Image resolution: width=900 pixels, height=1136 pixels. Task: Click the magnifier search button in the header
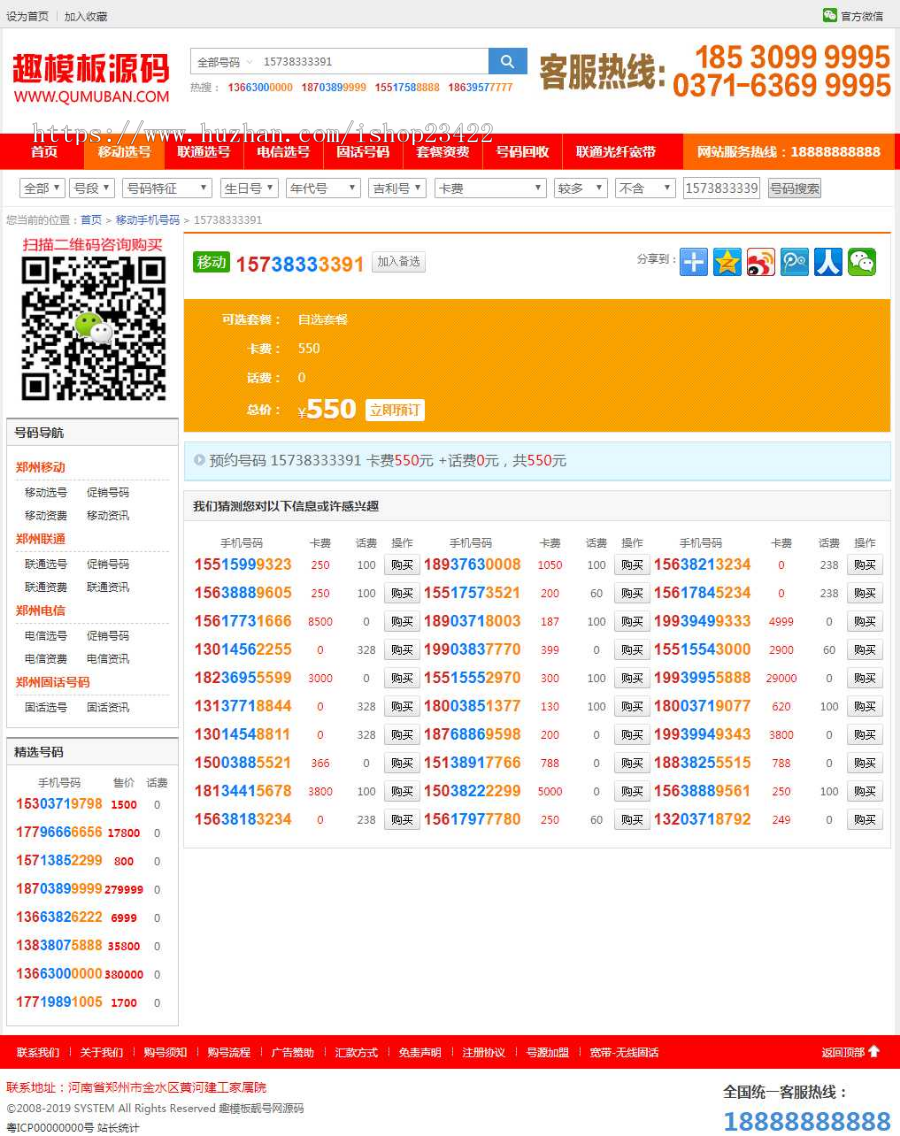[x=507, y=61]
